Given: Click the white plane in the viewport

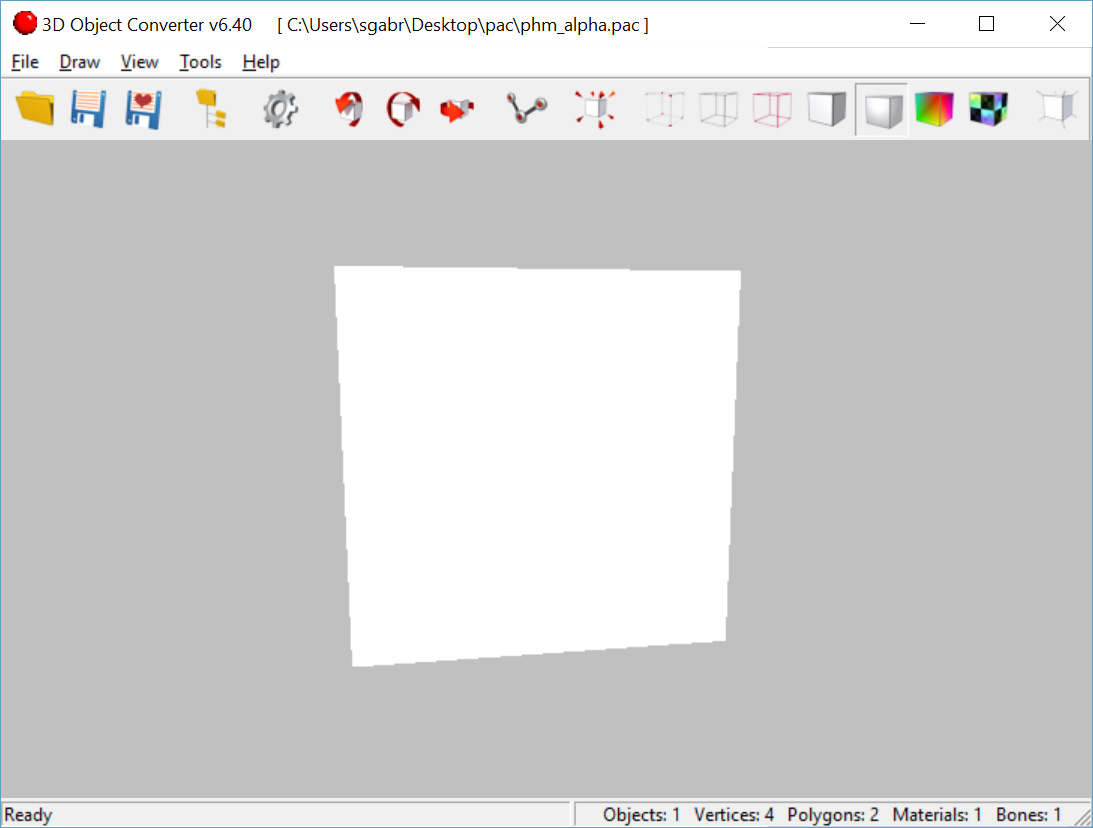Looking at the screenshot, I should (x=537, y=465).
